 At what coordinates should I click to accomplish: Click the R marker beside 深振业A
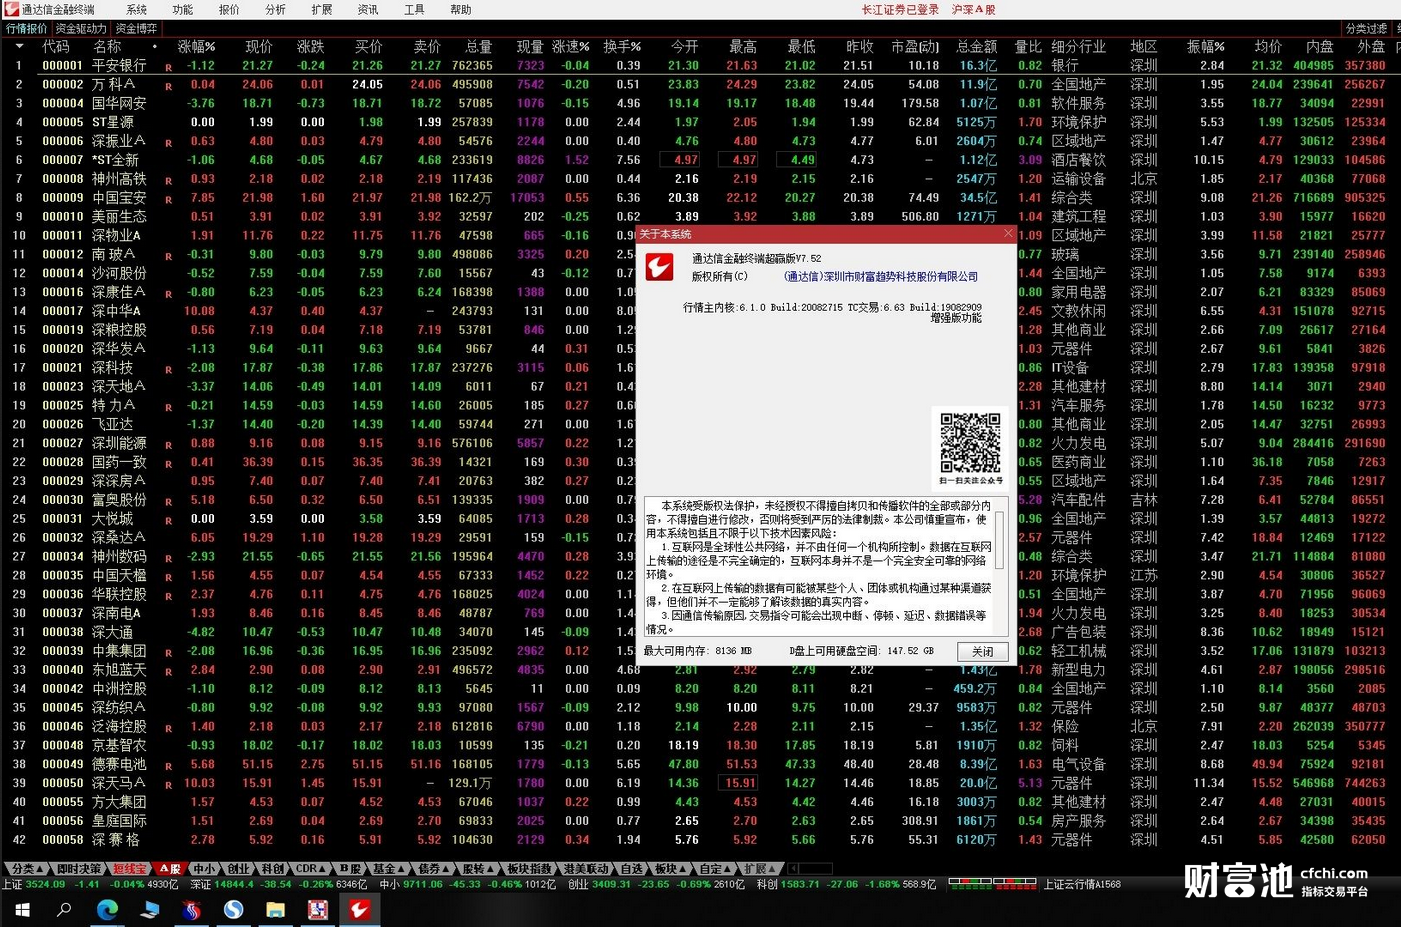point(168,144)
